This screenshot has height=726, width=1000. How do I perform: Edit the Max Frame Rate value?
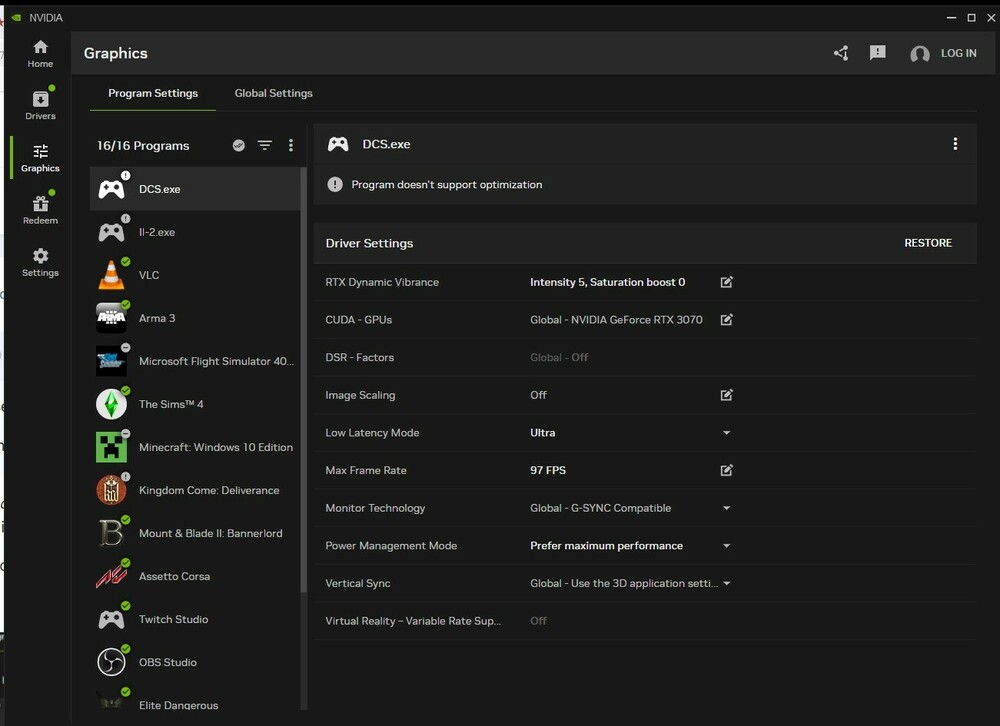727,471
